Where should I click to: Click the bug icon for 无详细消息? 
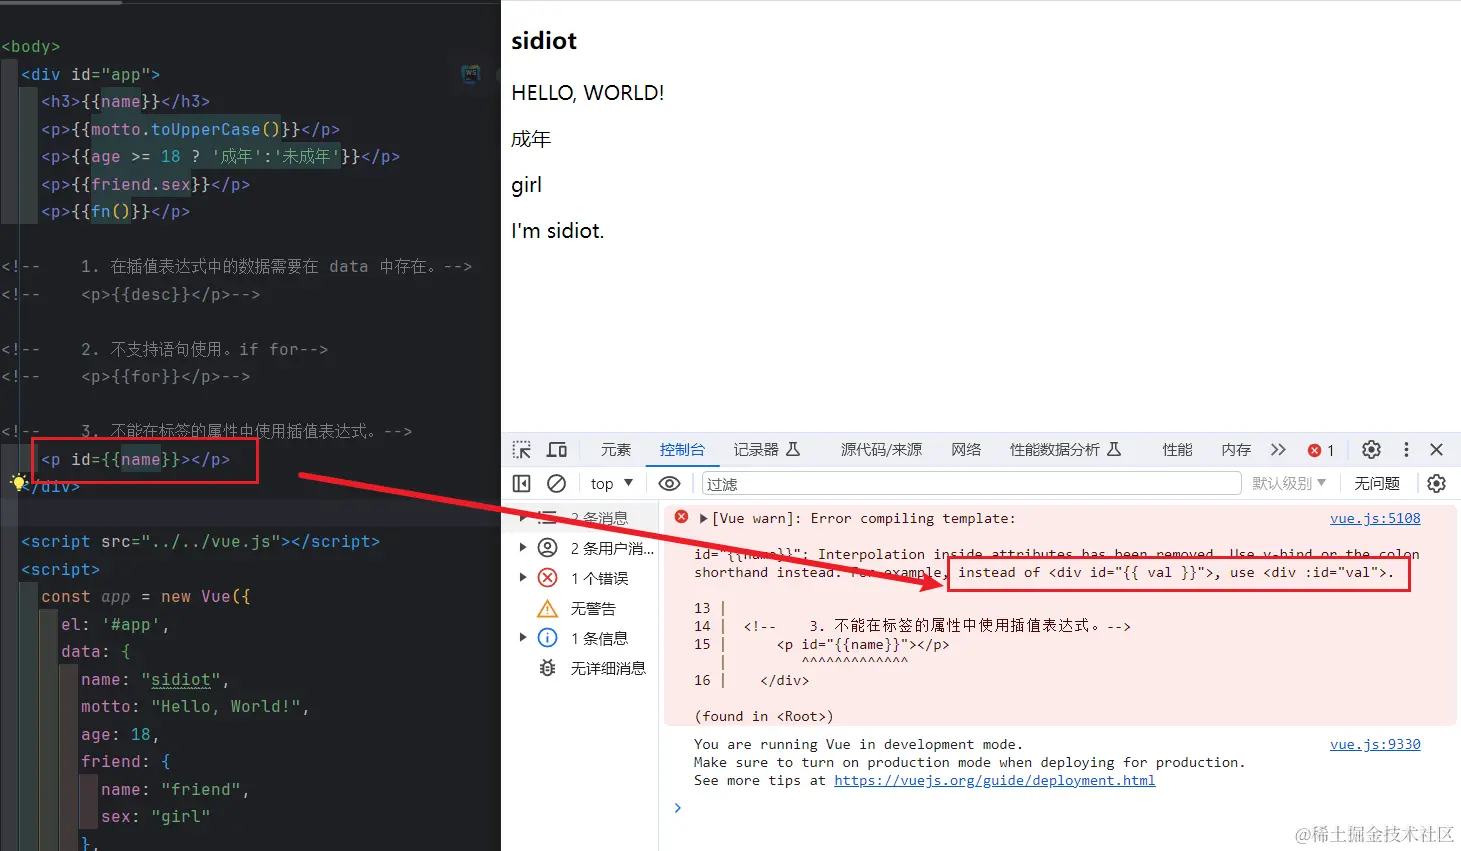click(548, 668)
